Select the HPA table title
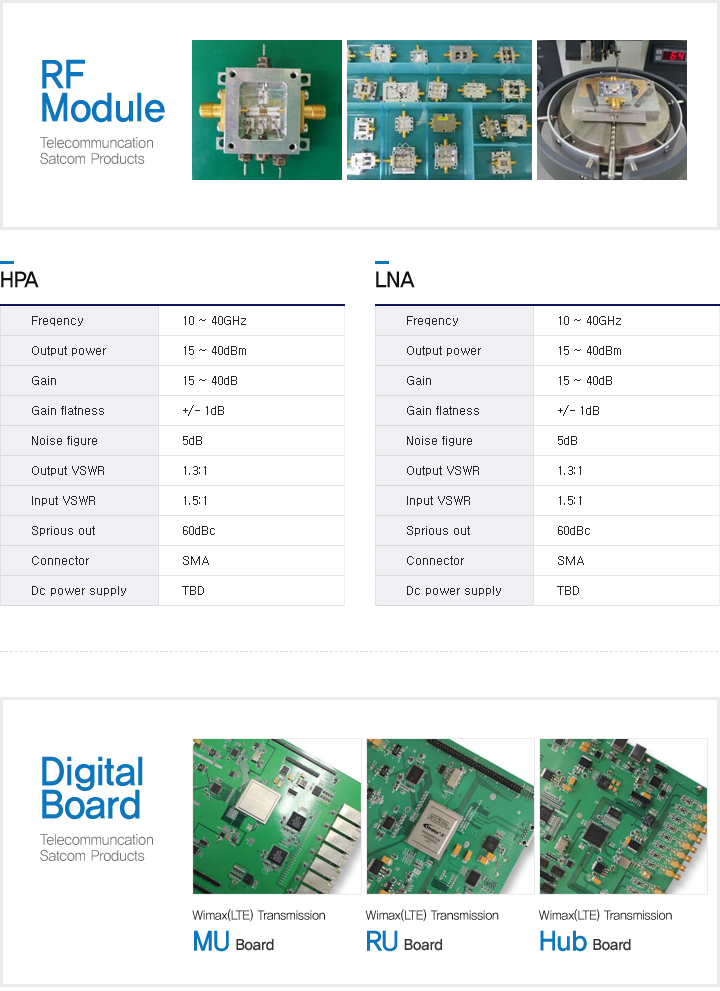This screenshot has height=991, width=720. click(x=20, y=281)
